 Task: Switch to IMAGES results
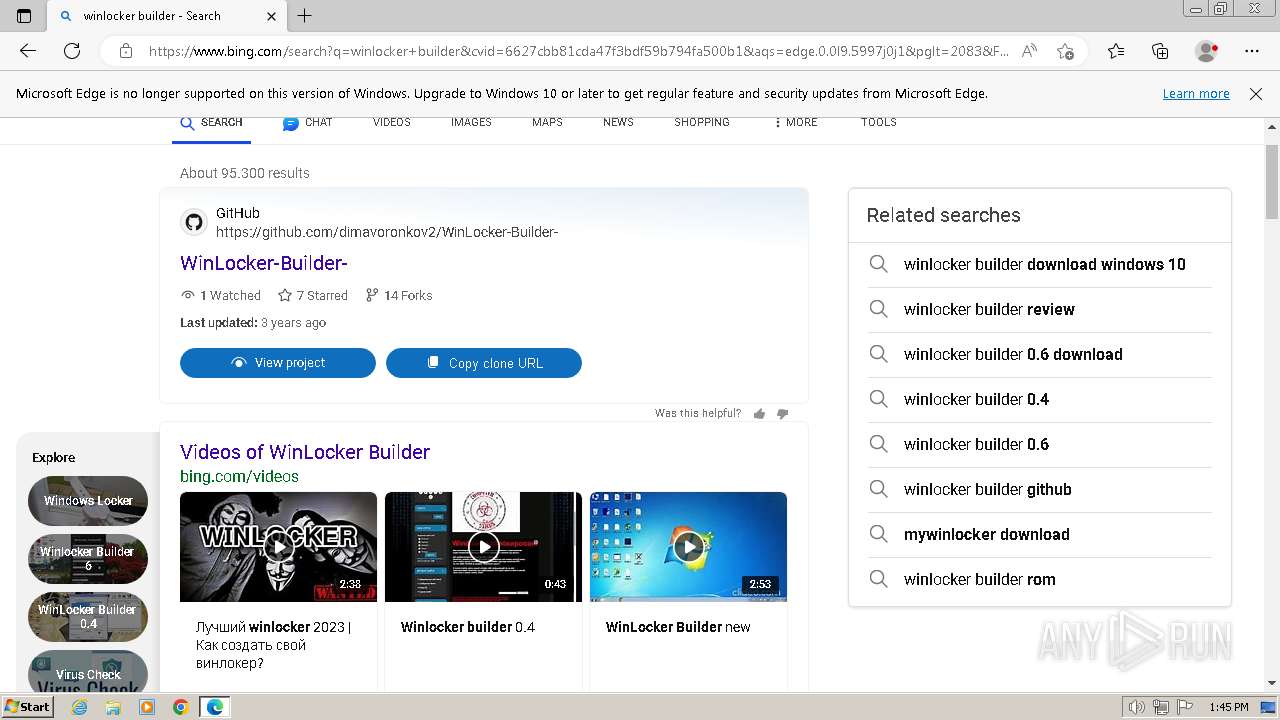(x=471, y=122)
